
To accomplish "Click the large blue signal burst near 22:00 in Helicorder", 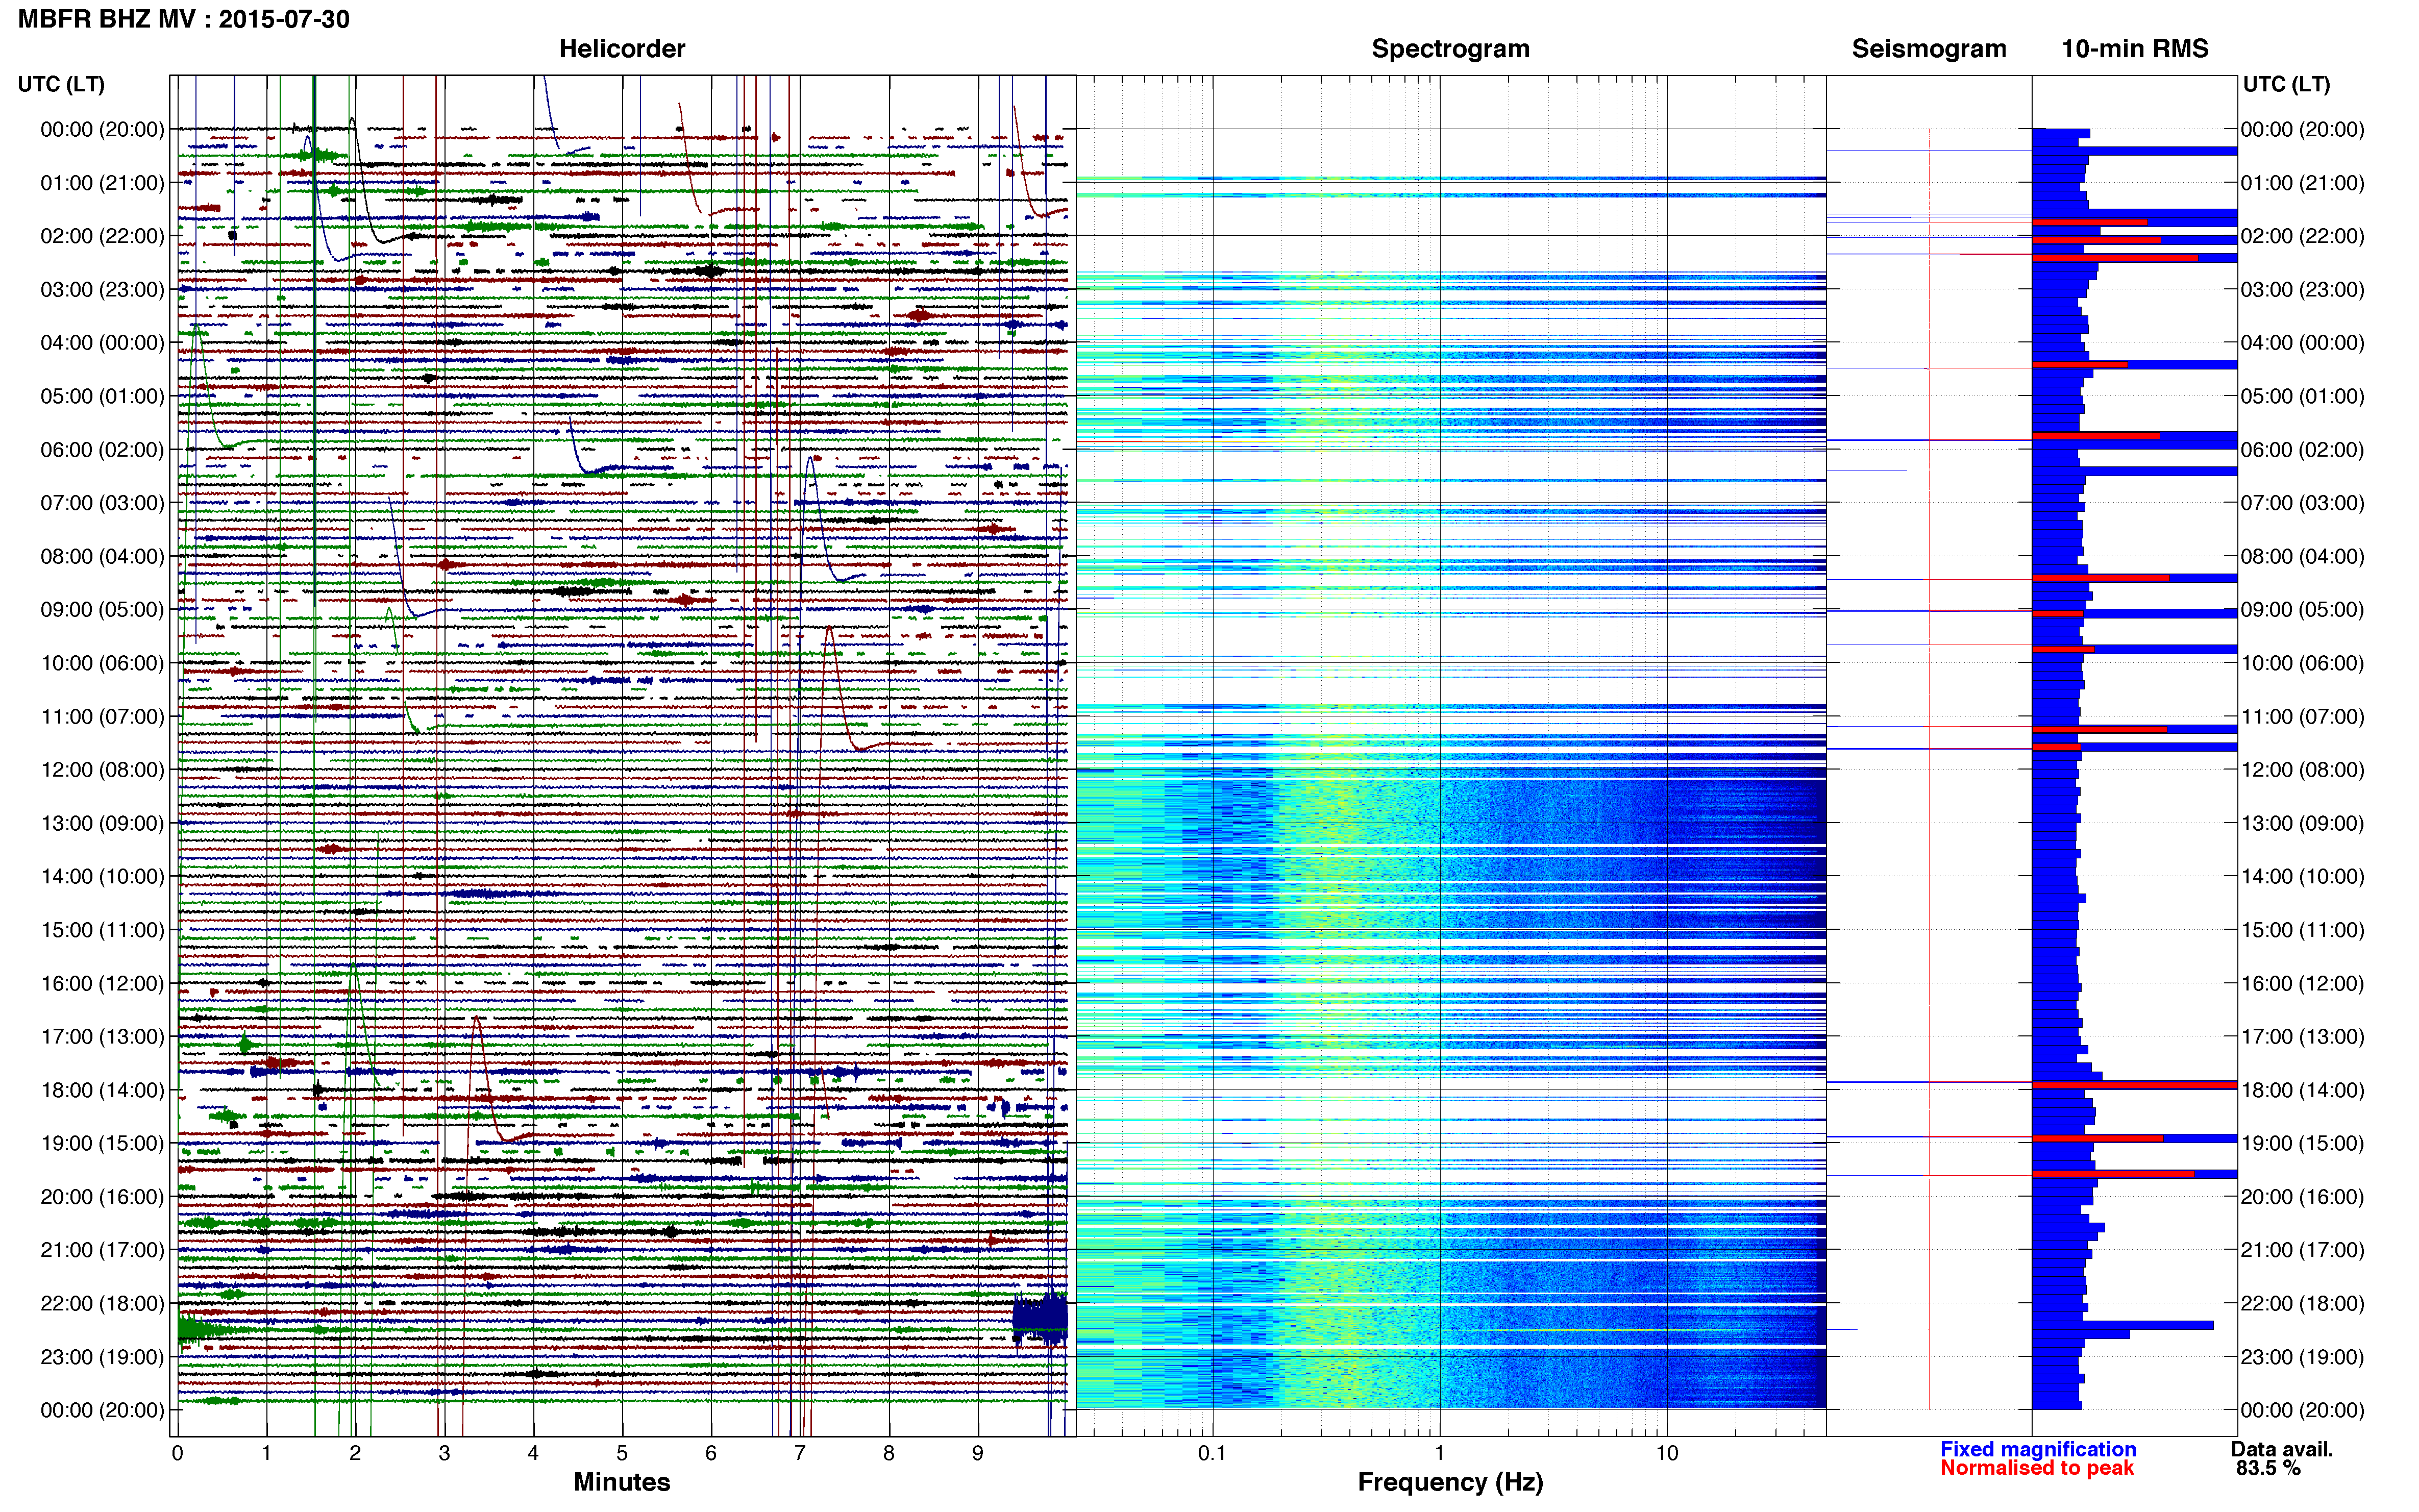I will [1040, 1318].
